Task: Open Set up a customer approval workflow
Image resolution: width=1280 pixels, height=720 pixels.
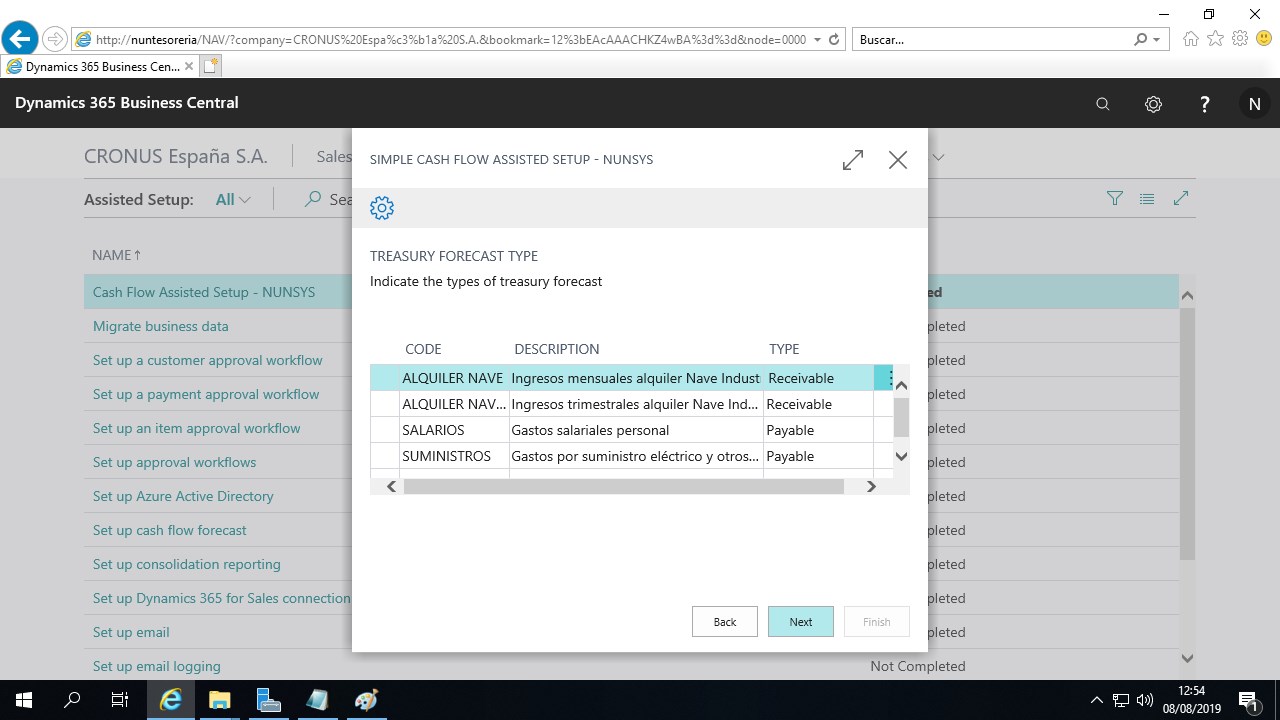Action: pyautogui.click(x=207, y=360)
